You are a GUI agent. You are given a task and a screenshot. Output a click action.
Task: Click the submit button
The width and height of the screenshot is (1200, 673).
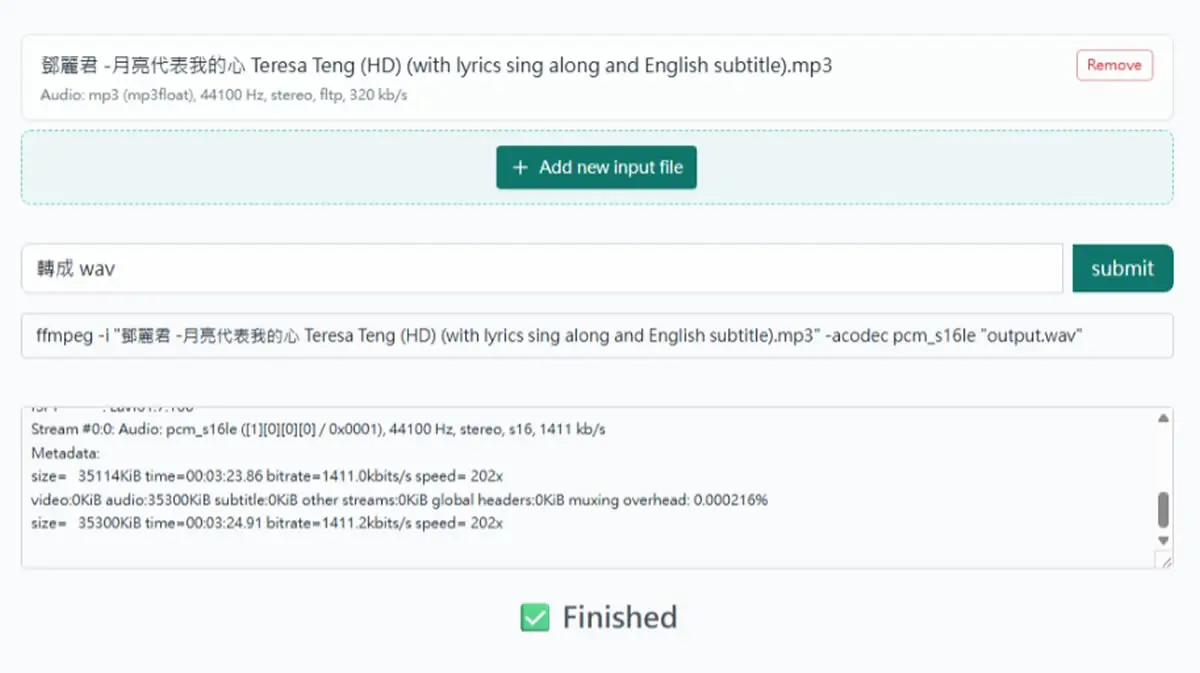pyautogui.click(x=1122, y=268)
